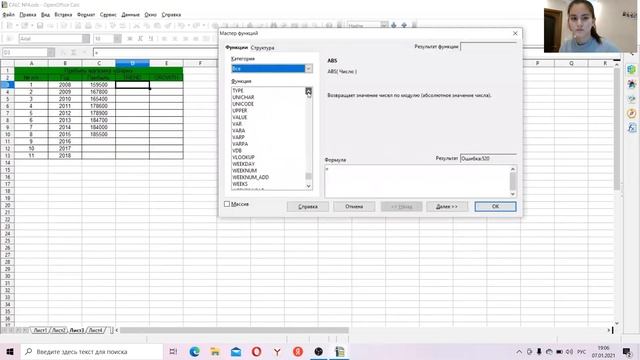640x360 pixels.
Task: Open the Mail app from the taskbar
Action: tap(236, 351)
